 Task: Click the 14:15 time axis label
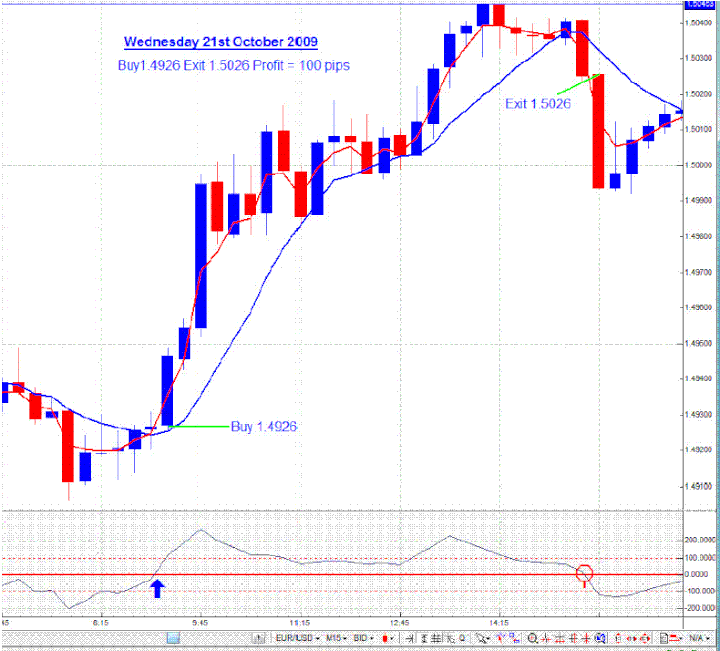(x=499, y=623)
